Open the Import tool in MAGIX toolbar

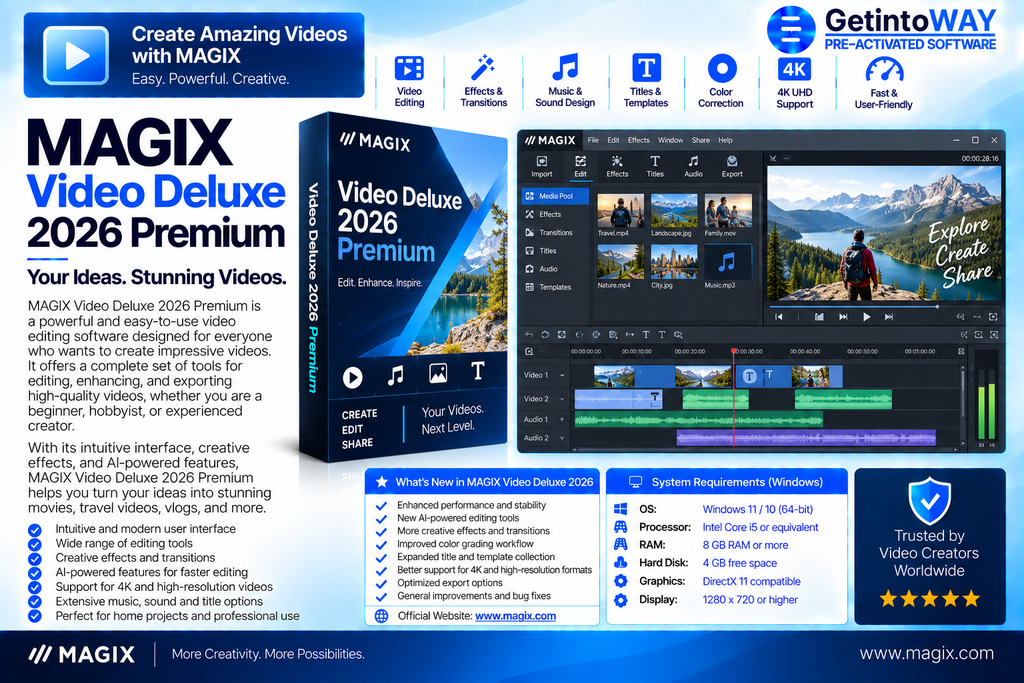(x=541, y=167)
